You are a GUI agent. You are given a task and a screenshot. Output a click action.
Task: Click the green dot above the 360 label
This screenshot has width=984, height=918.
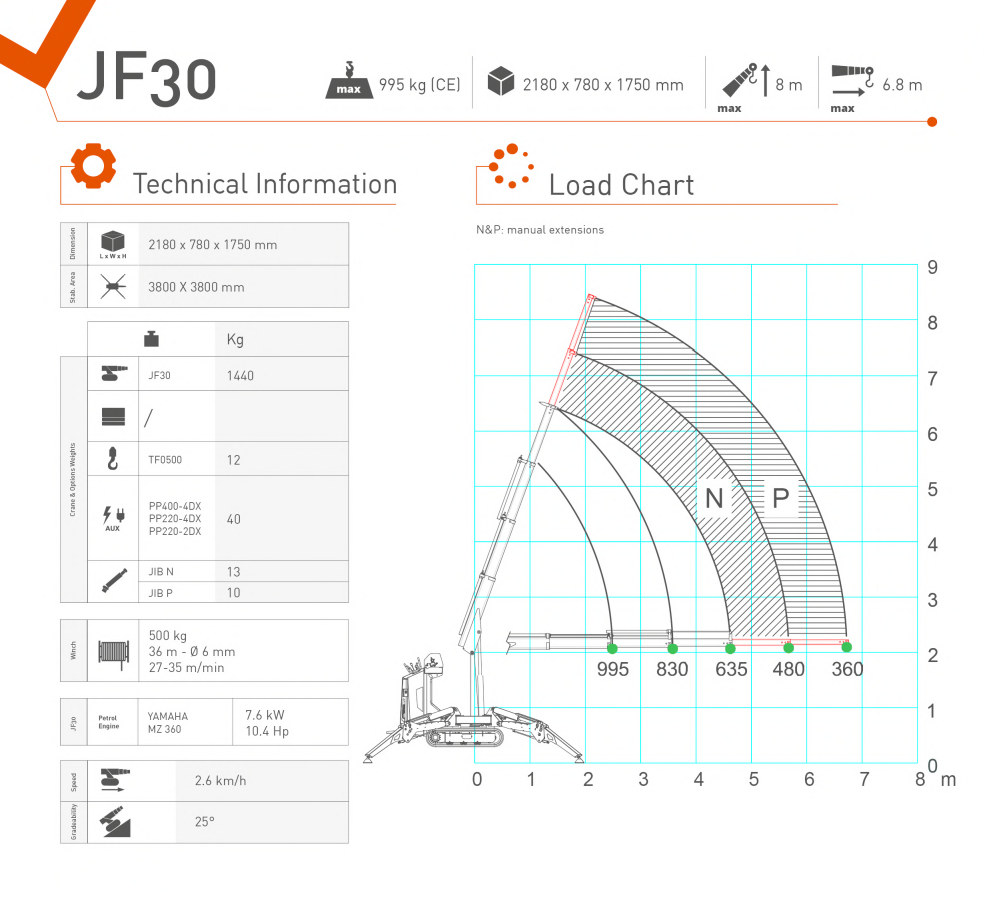coord(846,648)
